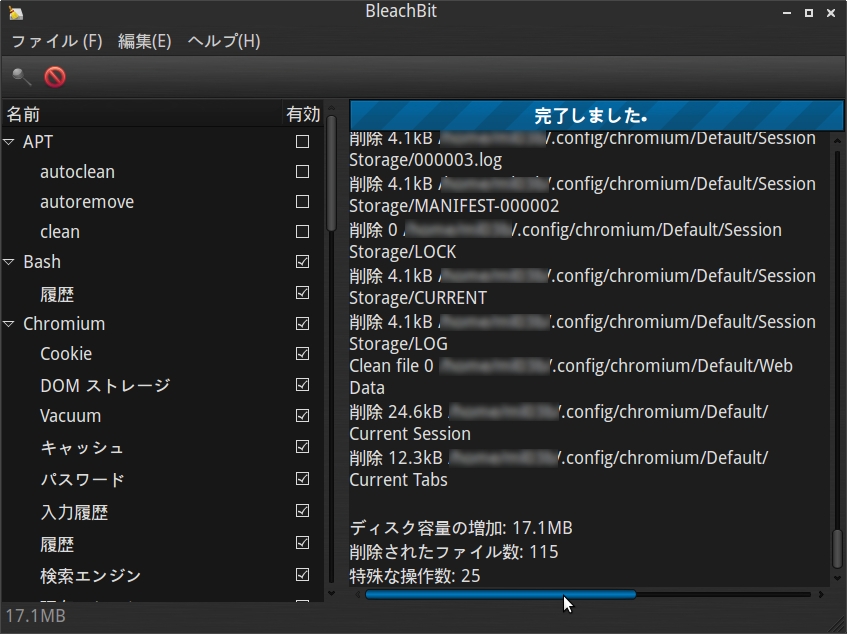Click the red stop/abort toolbar icon

55,77
